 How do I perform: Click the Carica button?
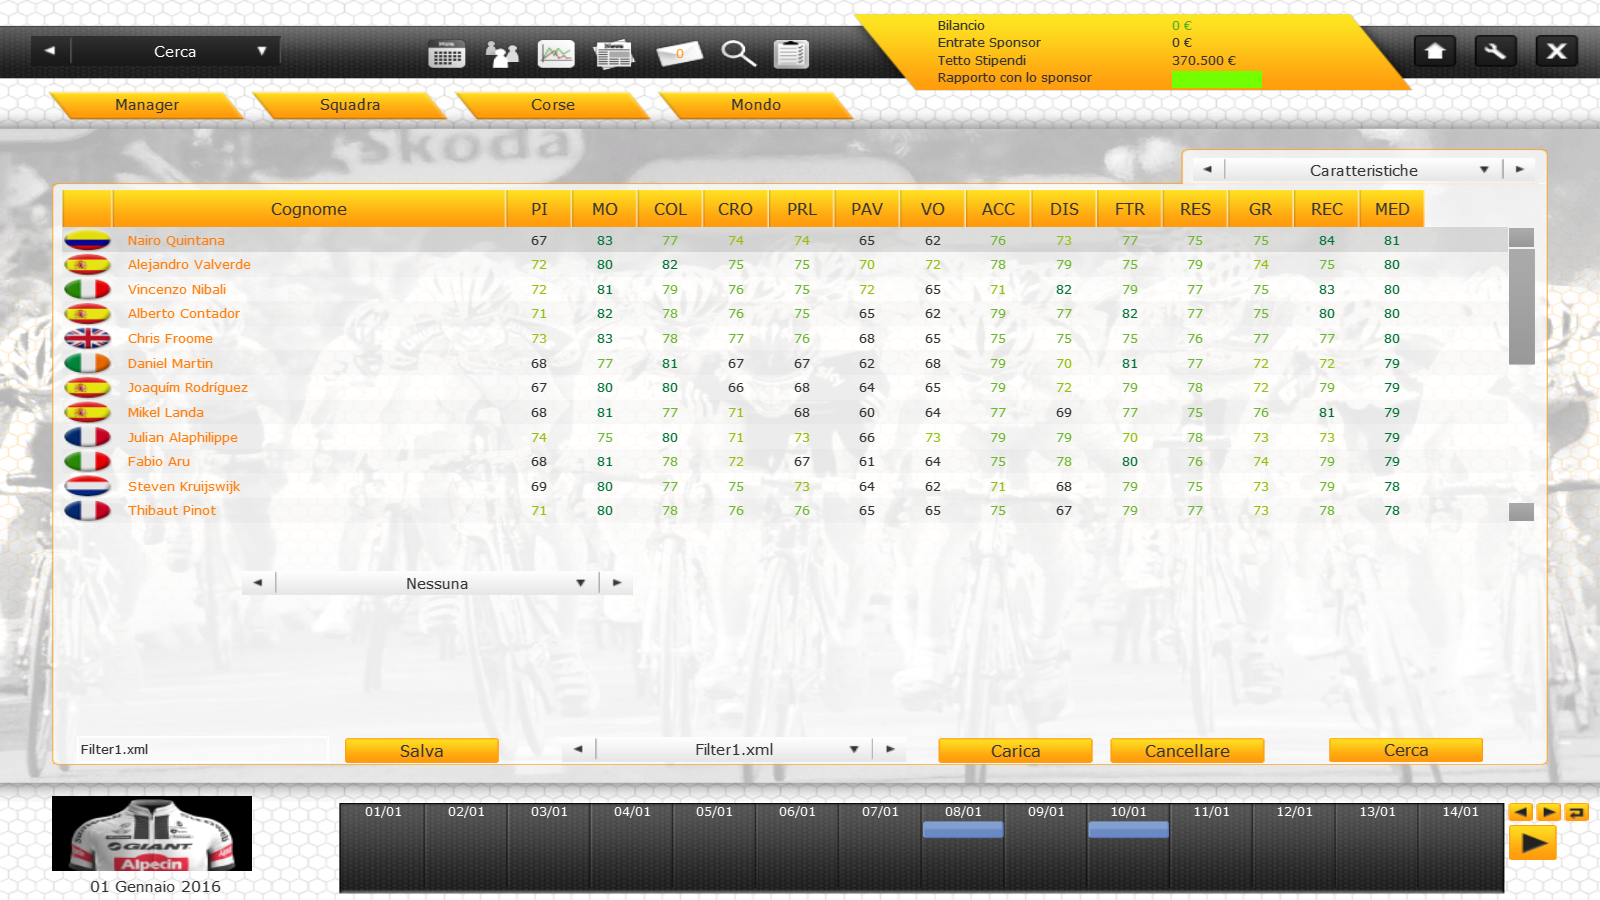1015,751
